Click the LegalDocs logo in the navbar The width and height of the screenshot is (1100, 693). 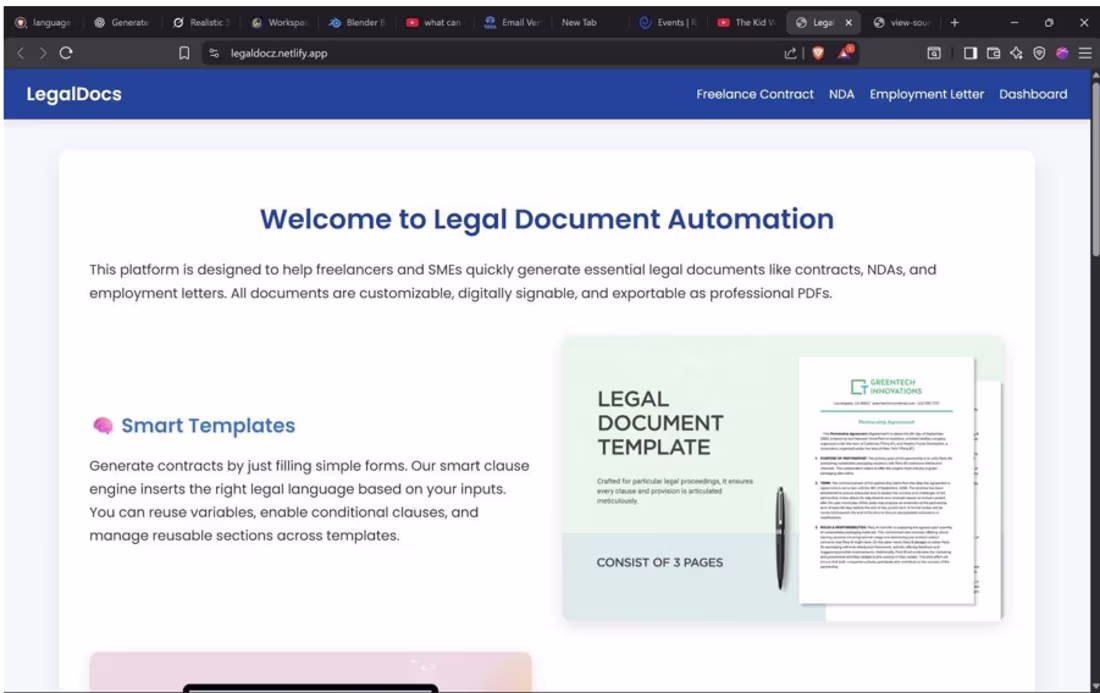74,94
